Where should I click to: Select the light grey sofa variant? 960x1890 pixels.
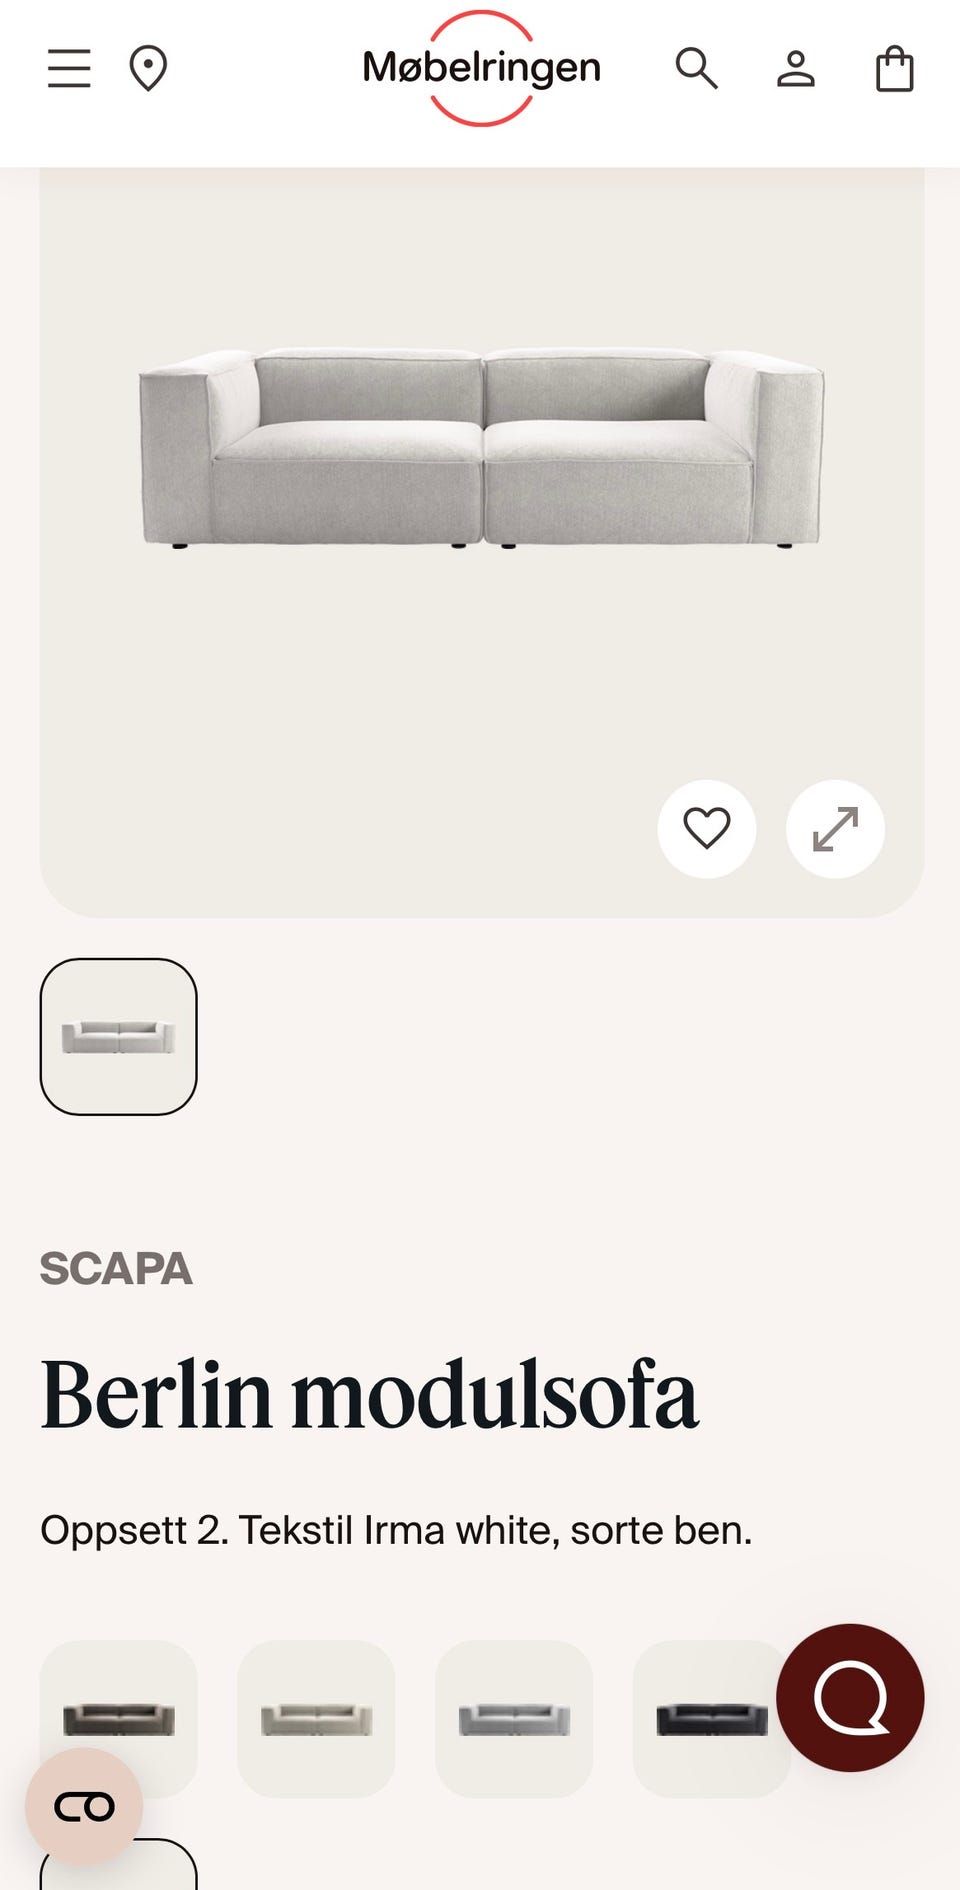tap(514, 1719)
